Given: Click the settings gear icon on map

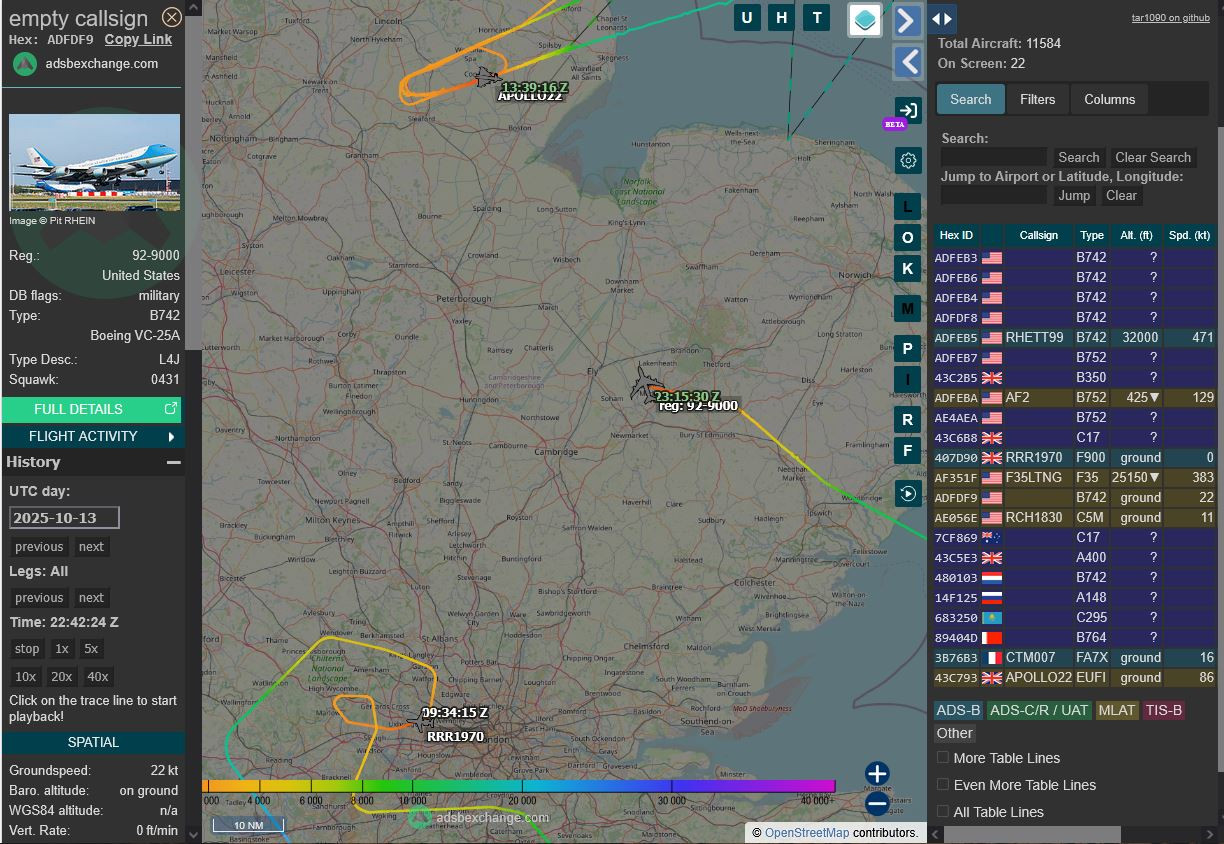Looking at the screenshot, I should (908, 160).
